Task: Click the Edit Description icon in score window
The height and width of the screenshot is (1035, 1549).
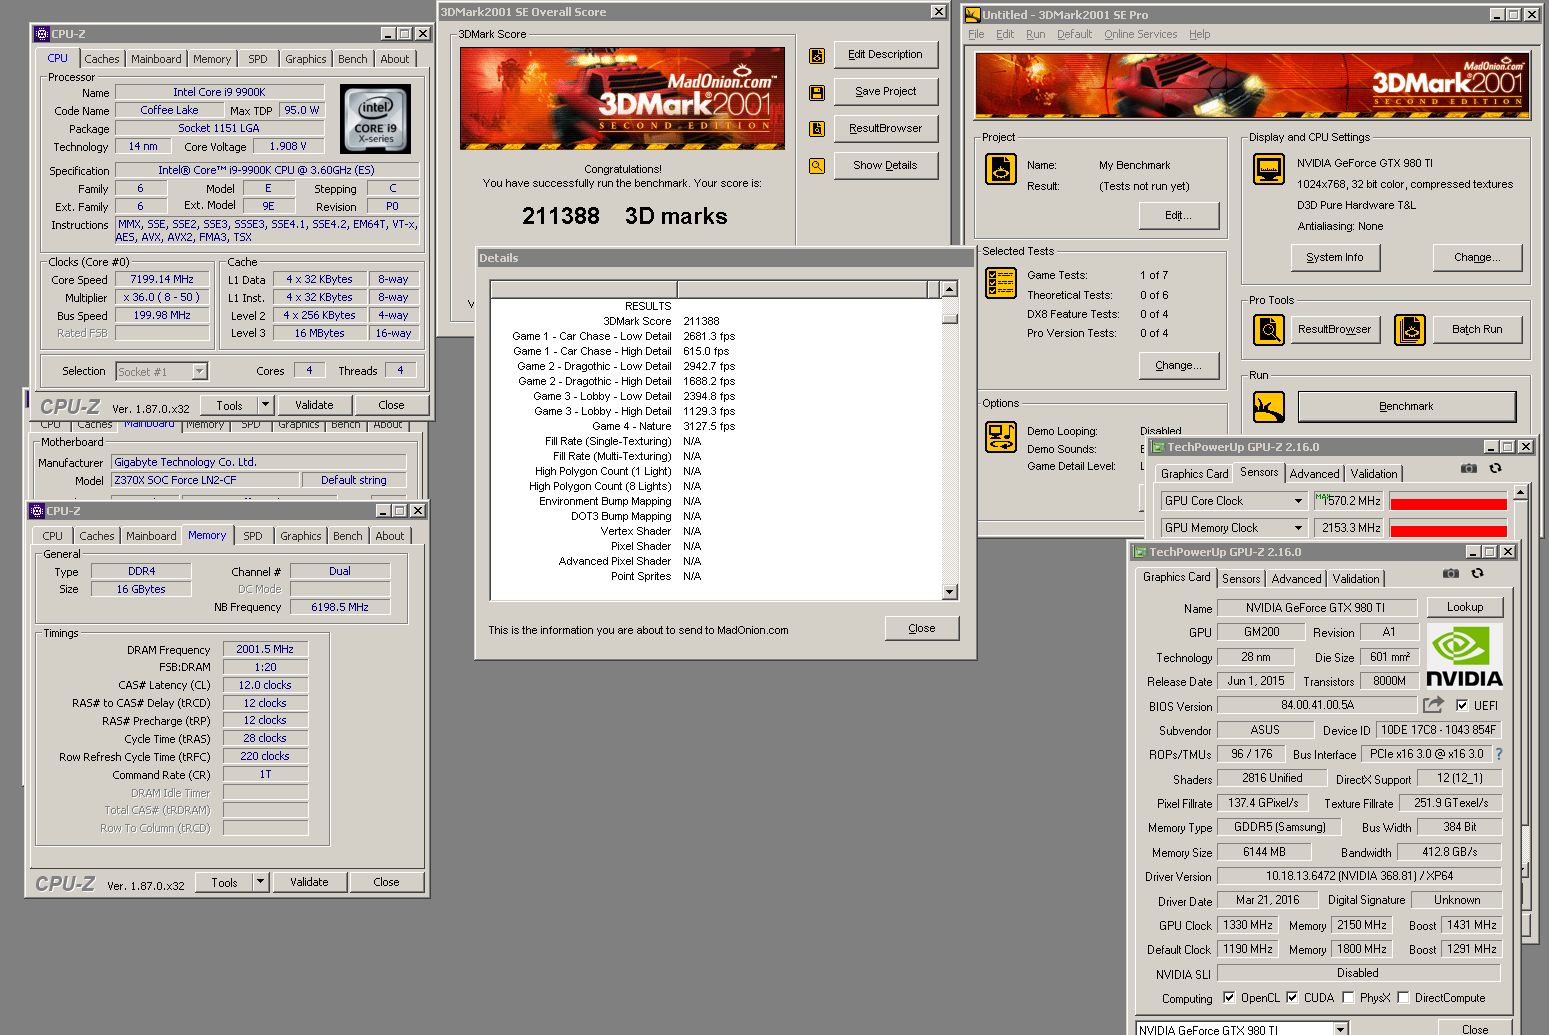Action: (817, 55)
